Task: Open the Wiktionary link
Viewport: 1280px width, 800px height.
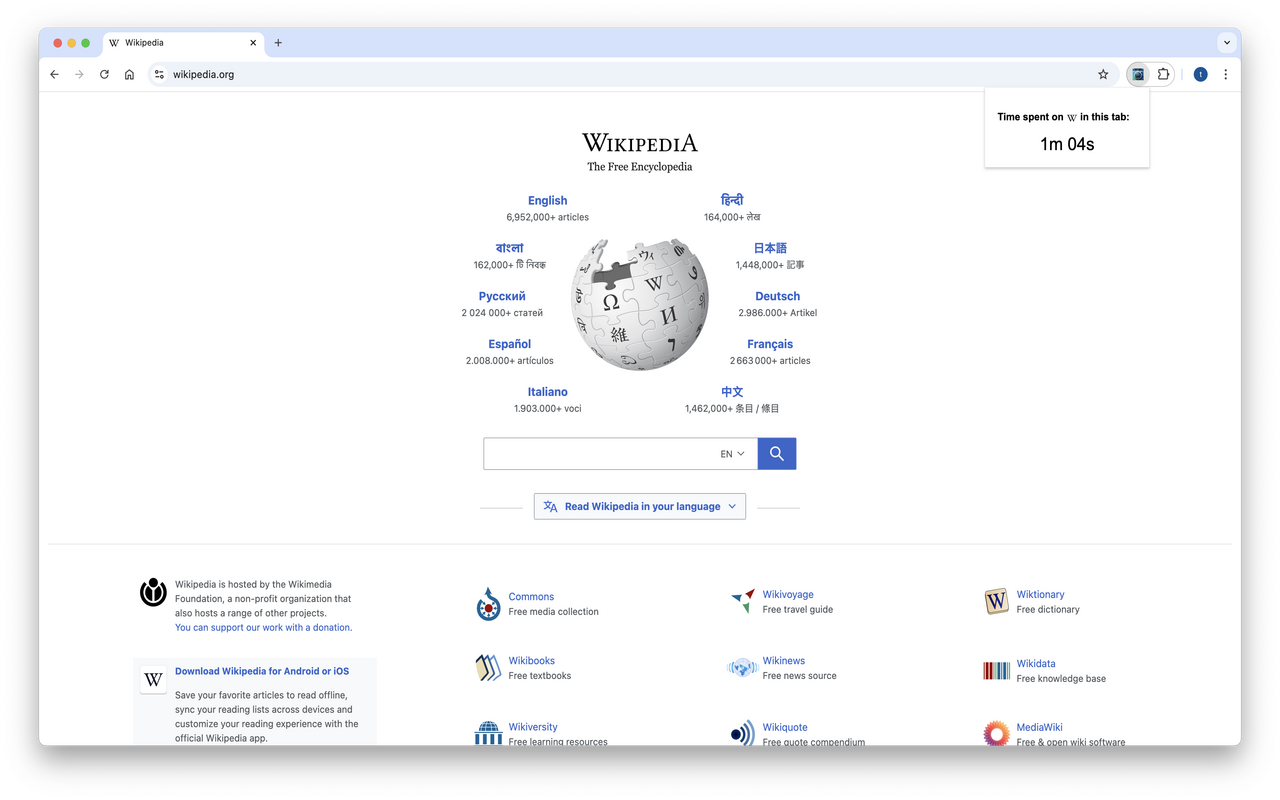Action: (x=1040, y=595)
